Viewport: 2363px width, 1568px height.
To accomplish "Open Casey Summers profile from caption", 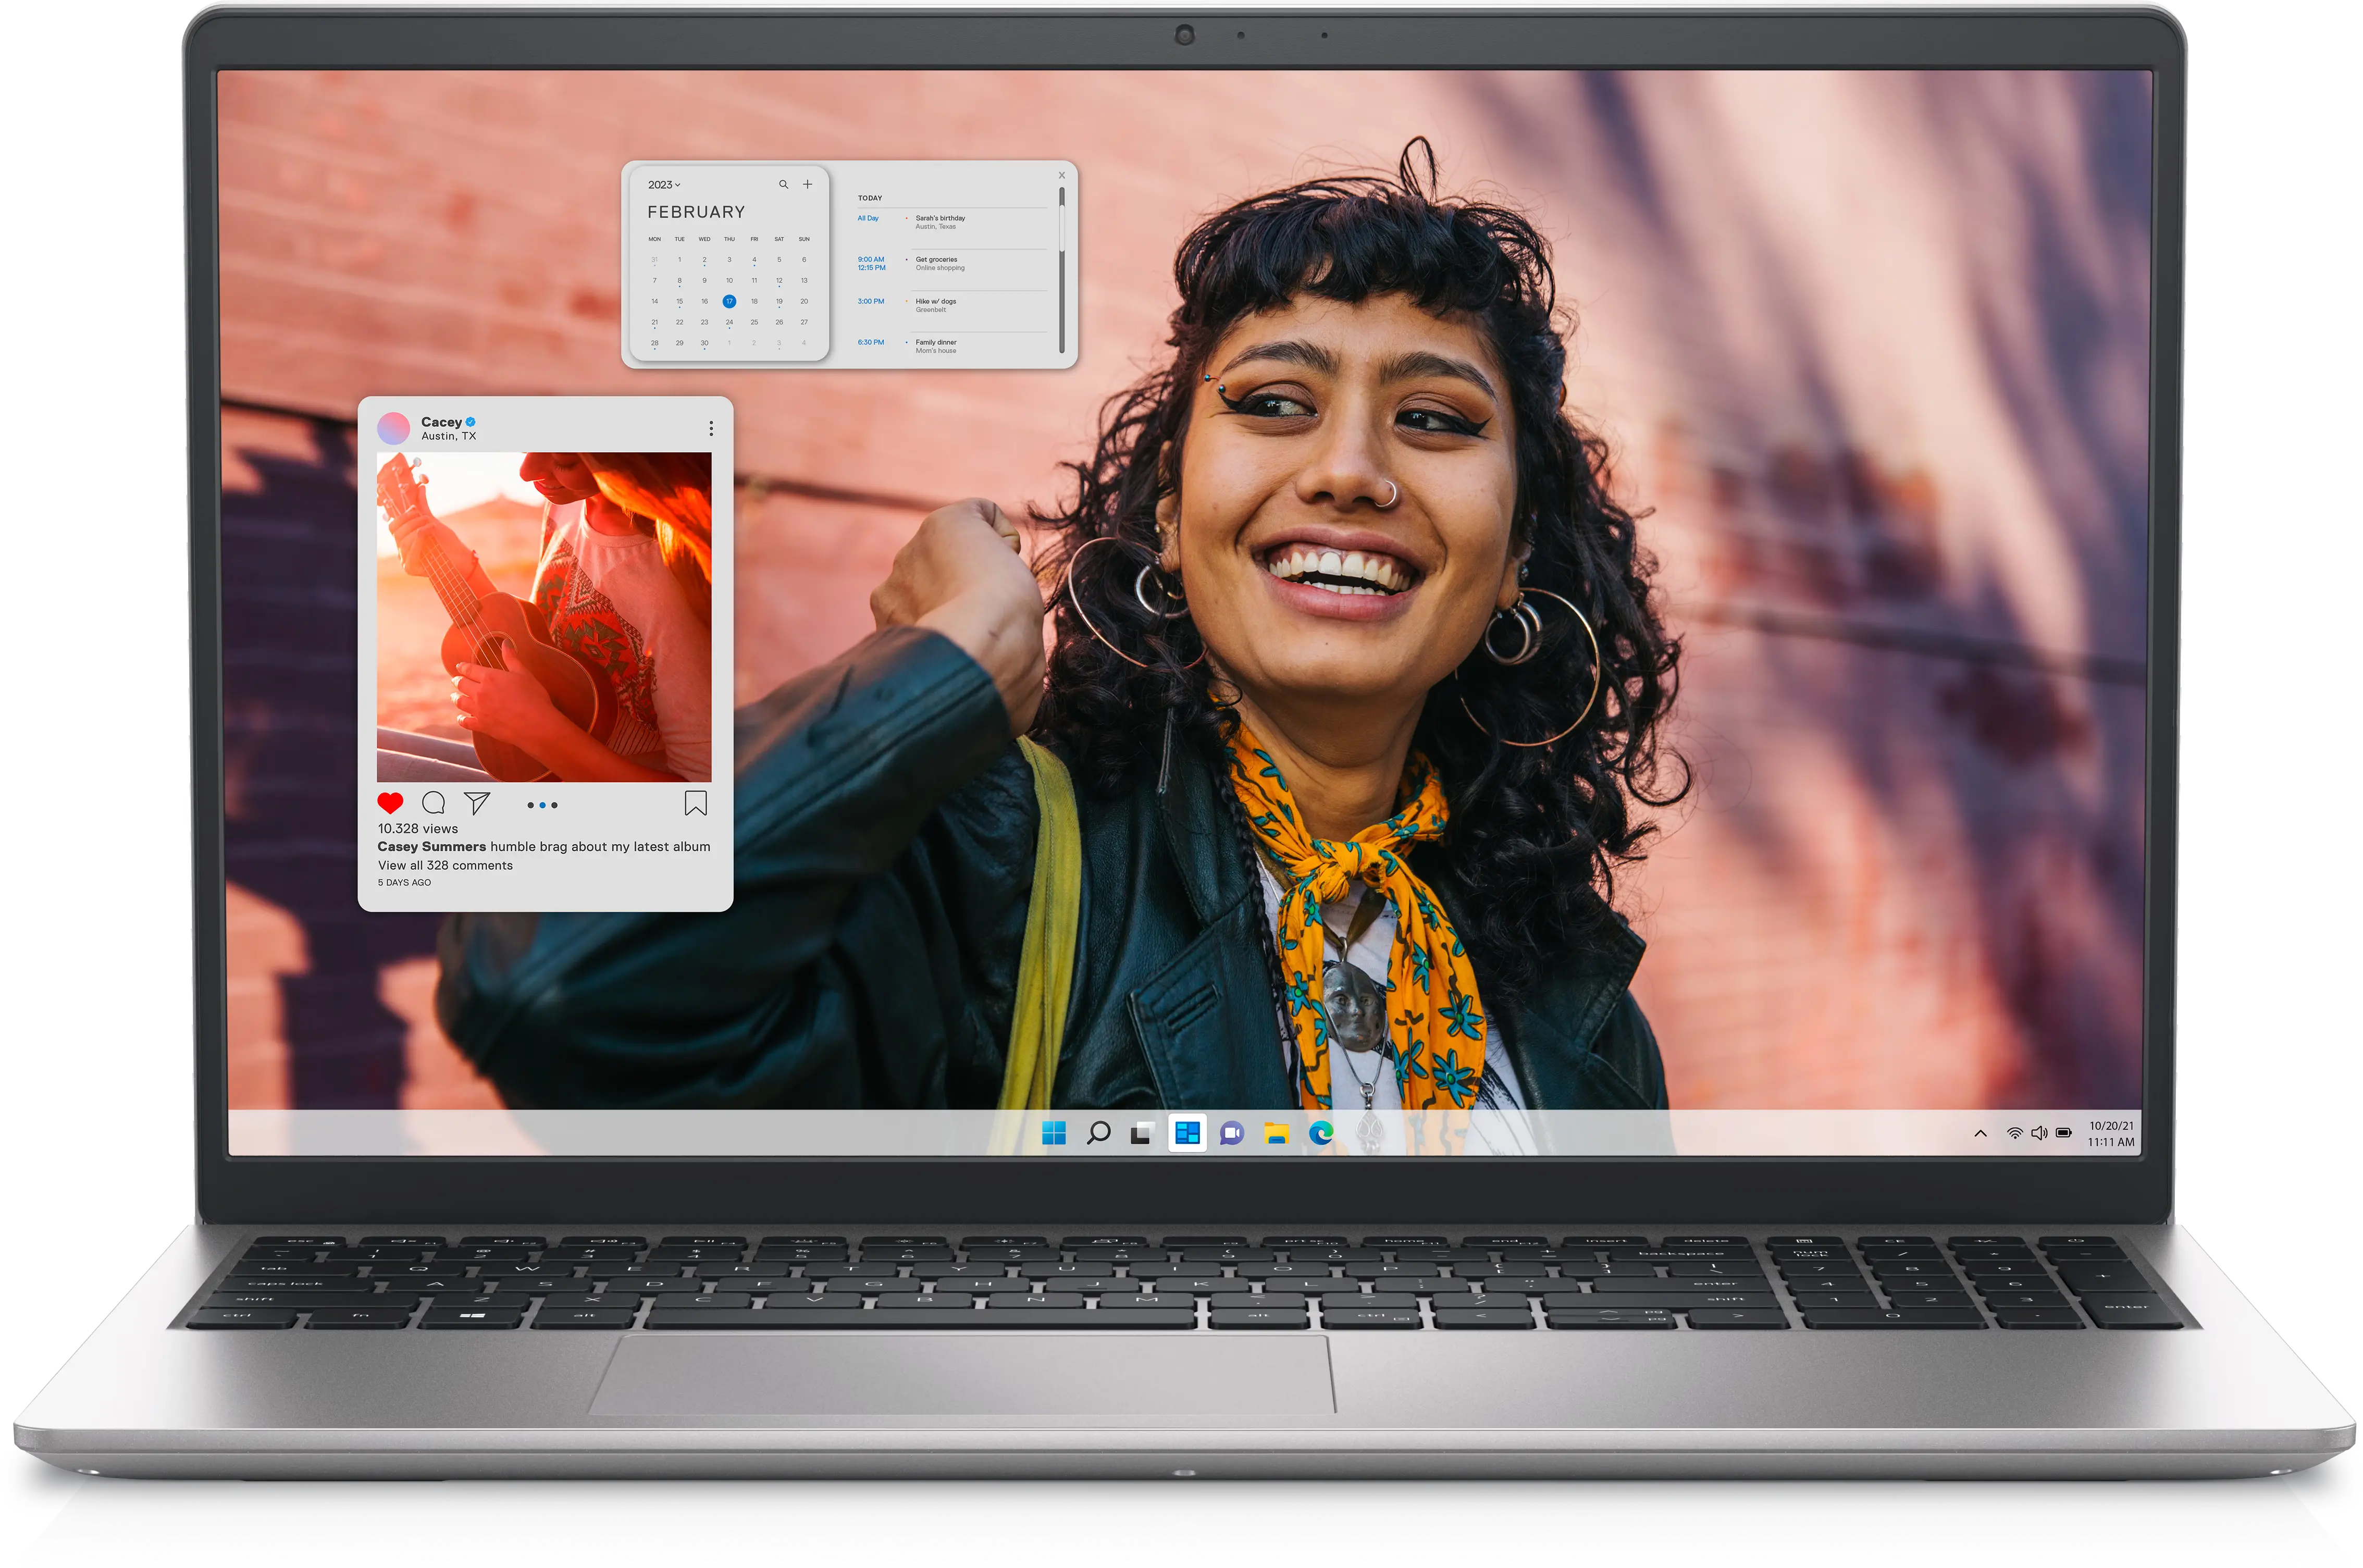I will pos(431,847).
